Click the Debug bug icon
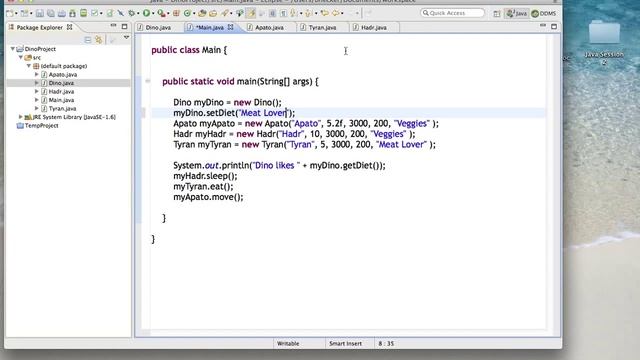The image size is (640, 360). coord(131,13)
